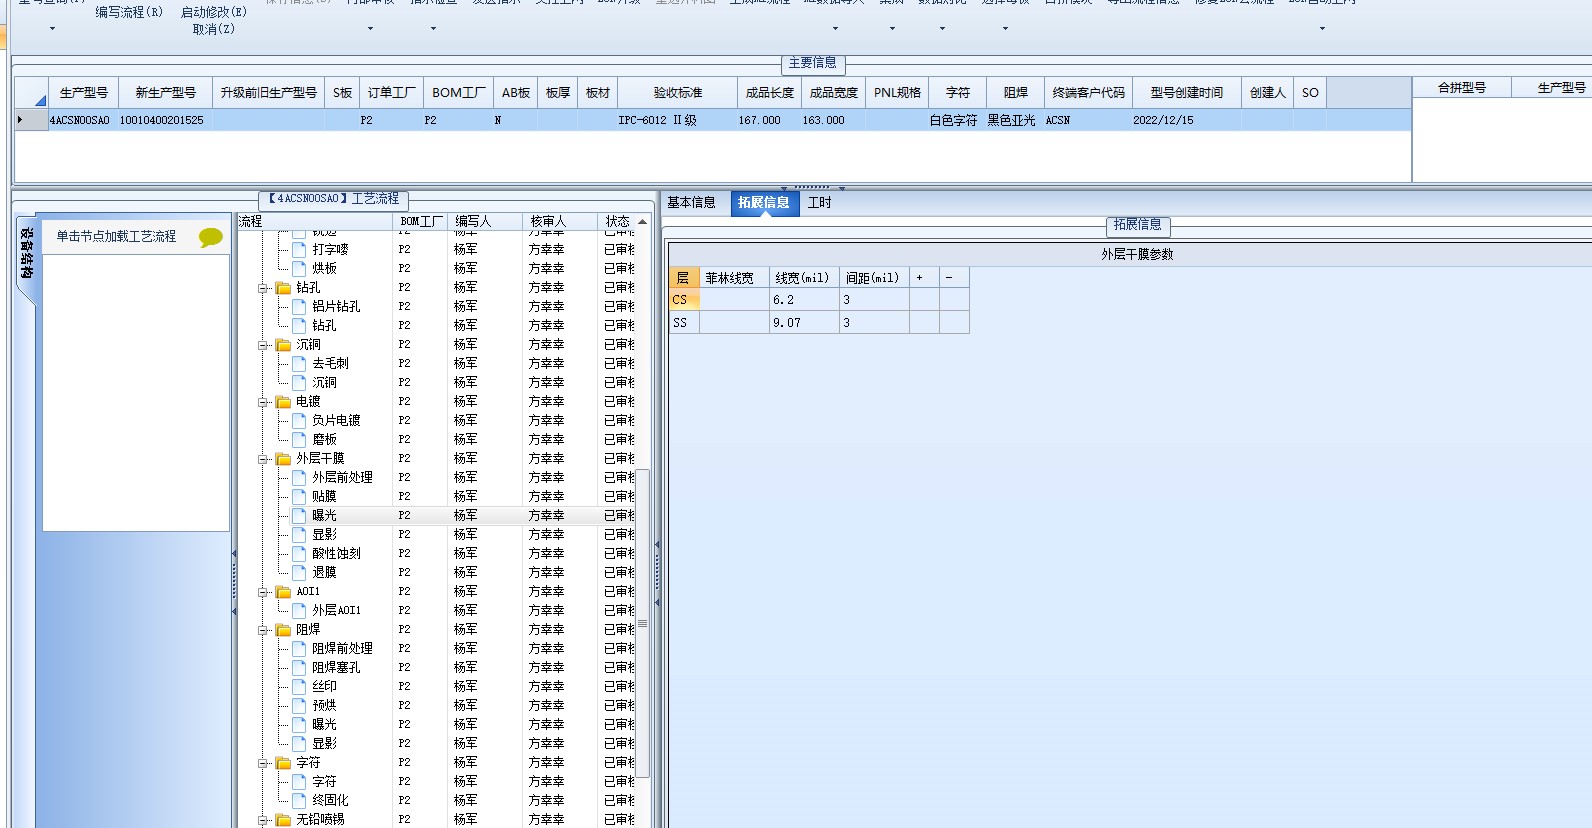Click 单击节点加载工艺流程 hint text
The width and height of the screenshot is (1592, 828).
click(116, 236)
